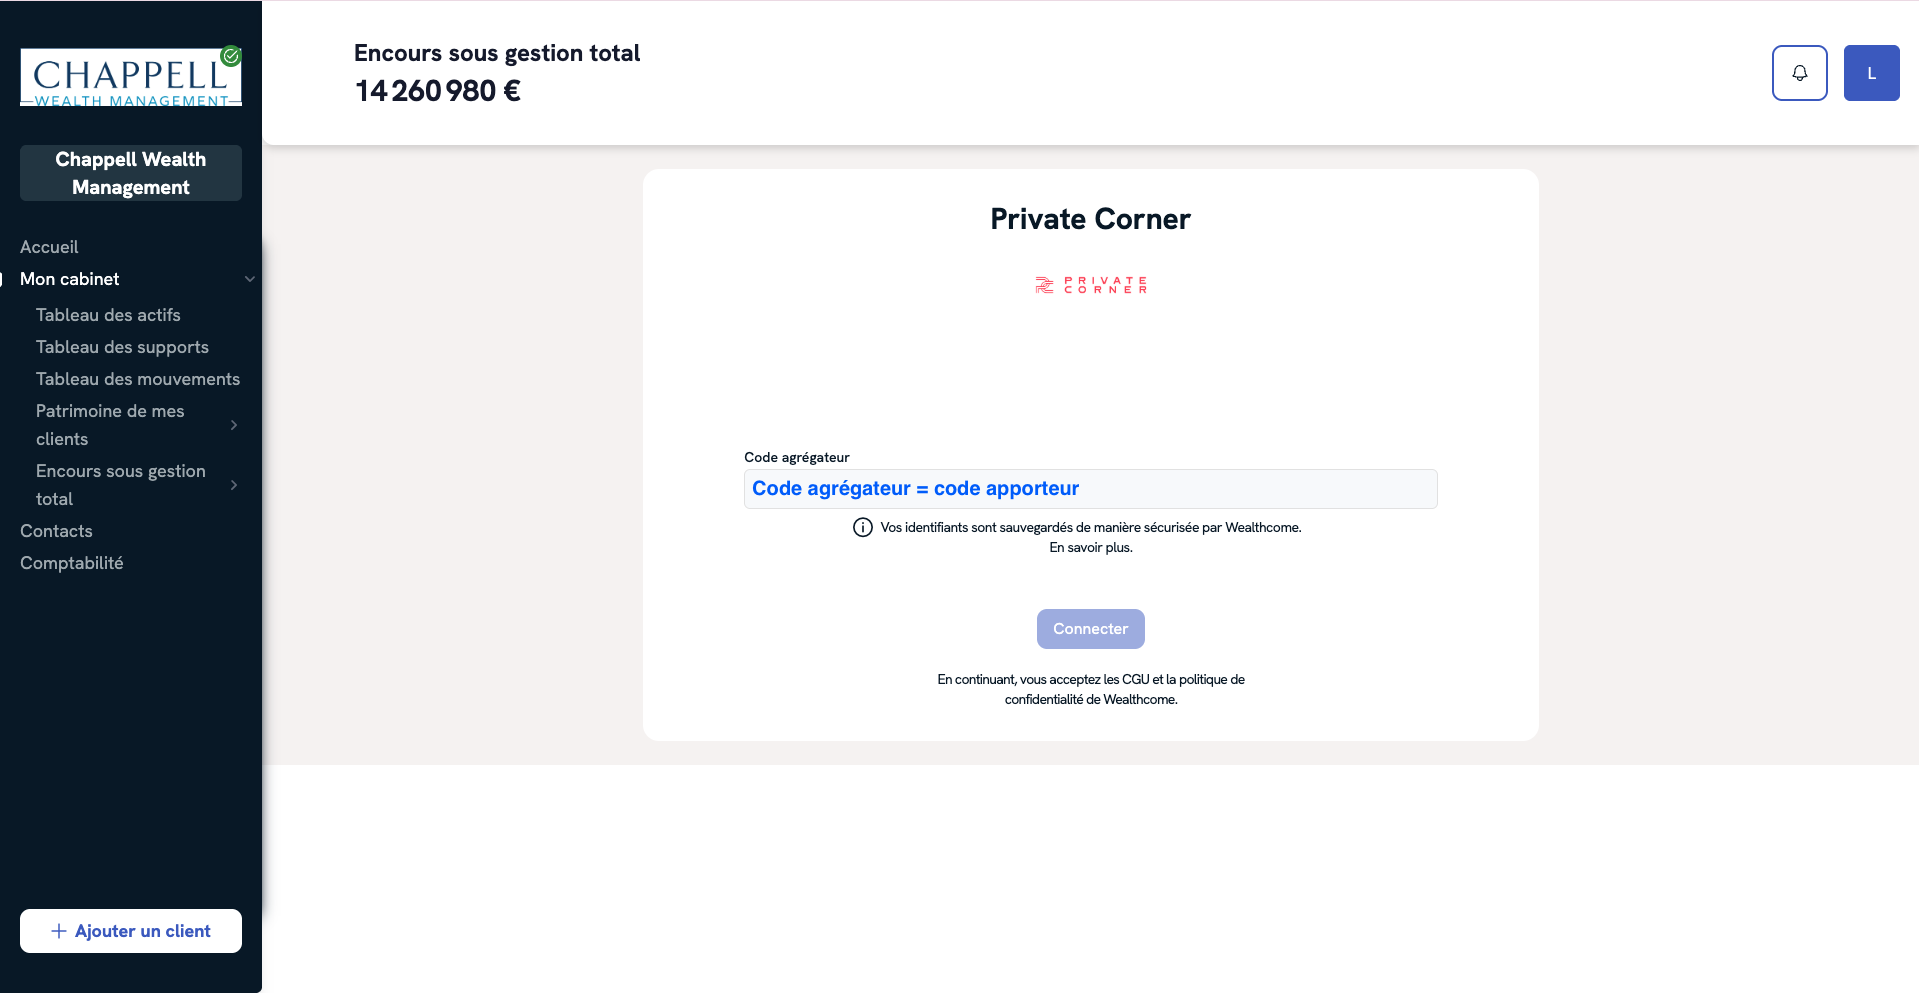The image size is (1919, 993).
Task: Click the Private Corner logo
Action: pyautogui.click(x=1090, y=285)
